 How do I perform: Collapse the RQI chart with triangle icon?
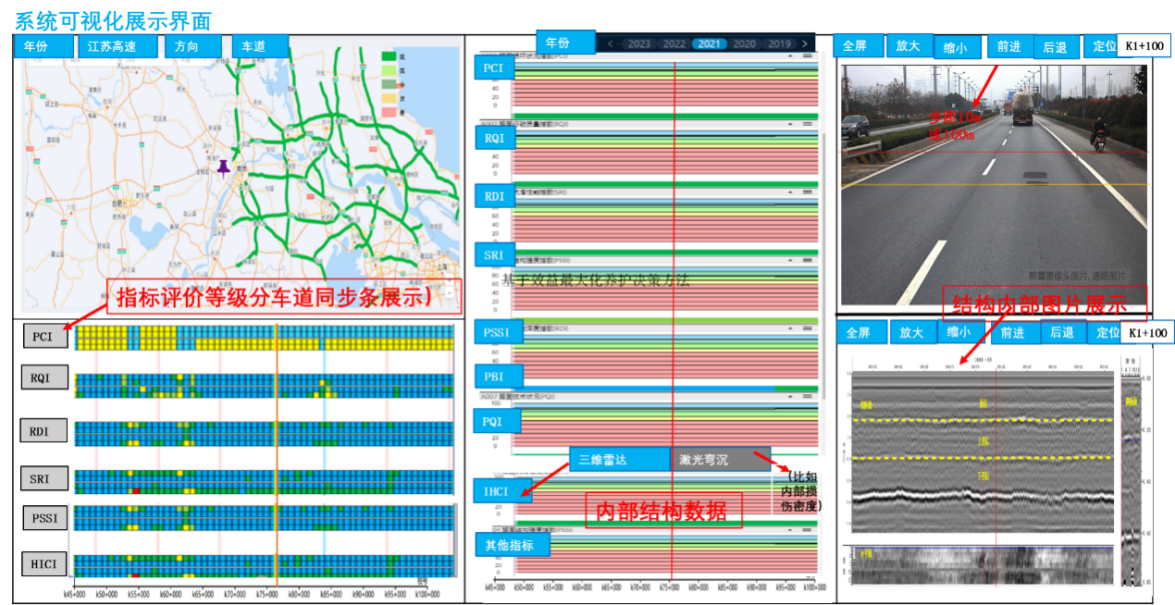pyautogui.click(x=789, y=123)
